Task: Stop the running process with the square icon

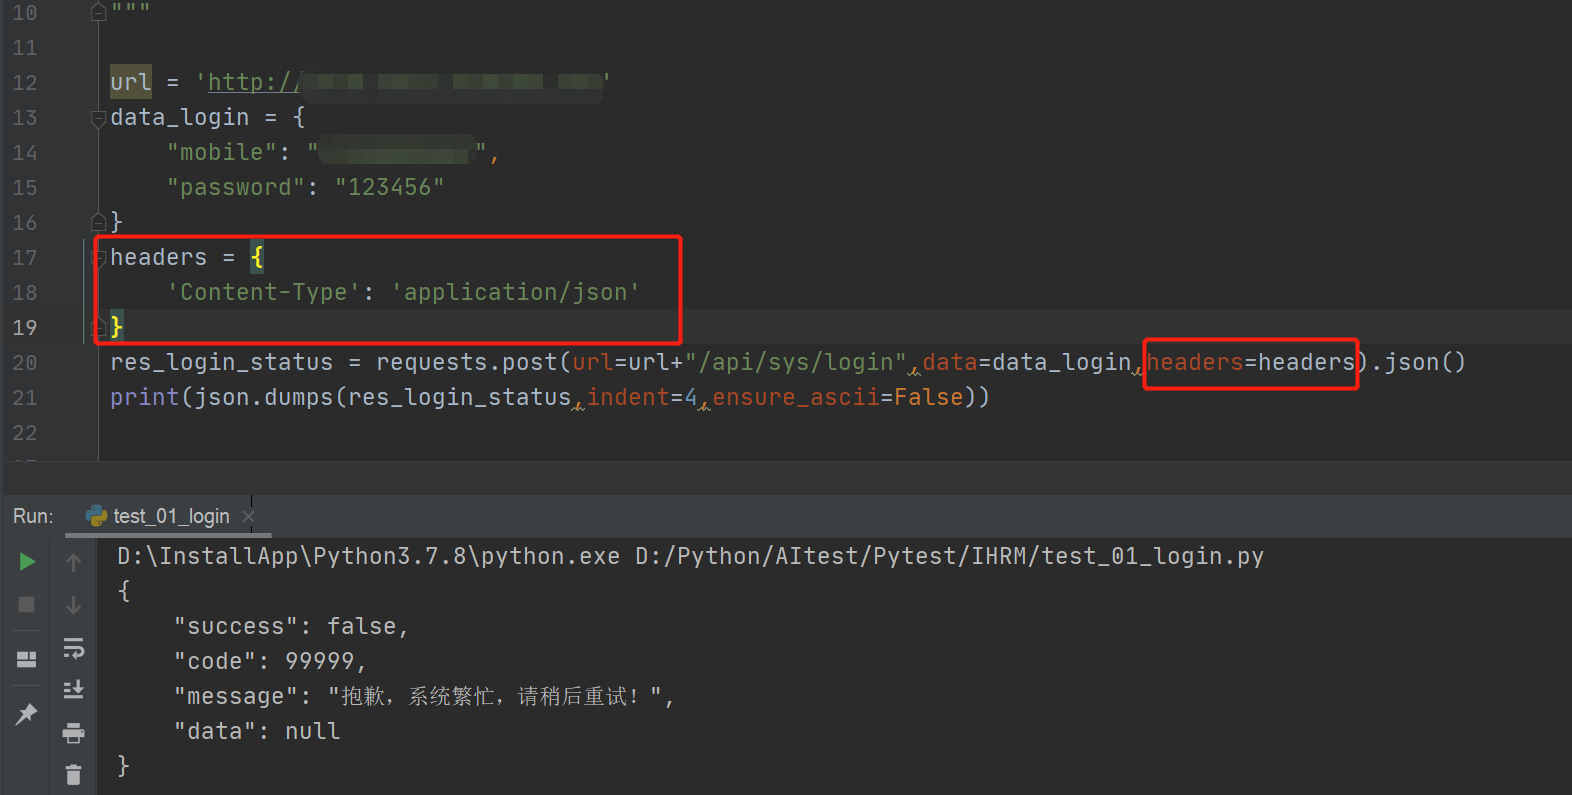Action: point(27,604)
